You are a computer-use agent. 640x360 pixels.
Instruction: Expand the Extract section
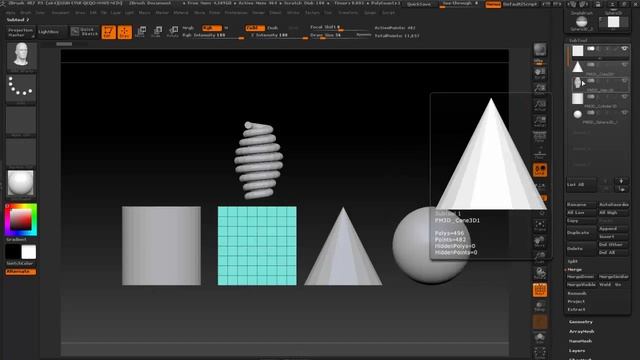576,309
